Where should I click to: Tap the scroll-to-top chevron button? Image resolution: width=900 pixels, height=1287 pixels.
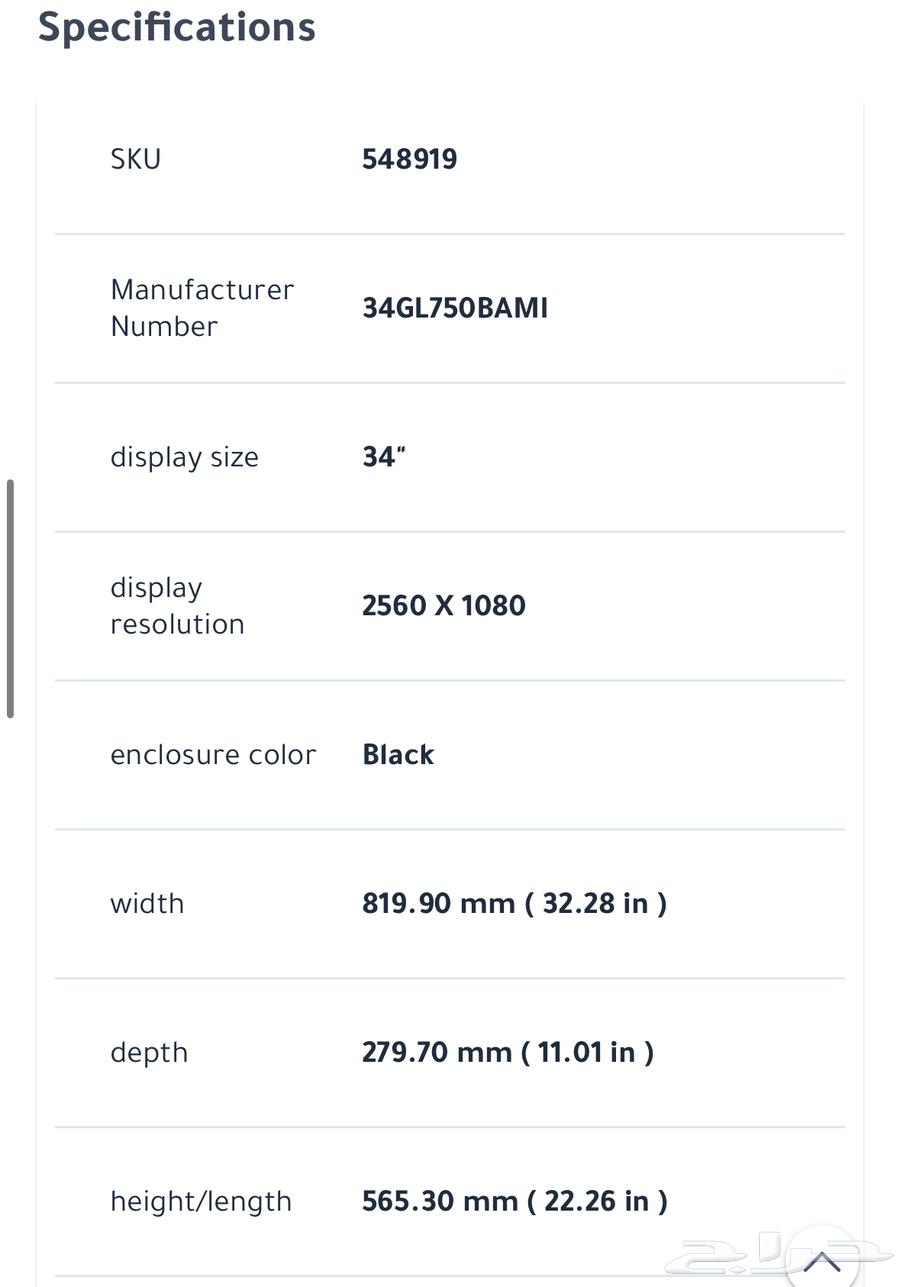click(x=822, y=1258)
